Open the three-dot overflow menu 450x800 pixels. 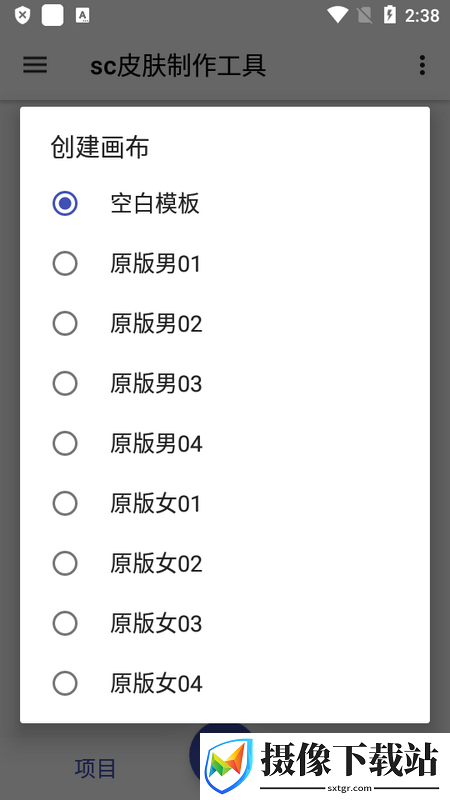pos(422,65)
